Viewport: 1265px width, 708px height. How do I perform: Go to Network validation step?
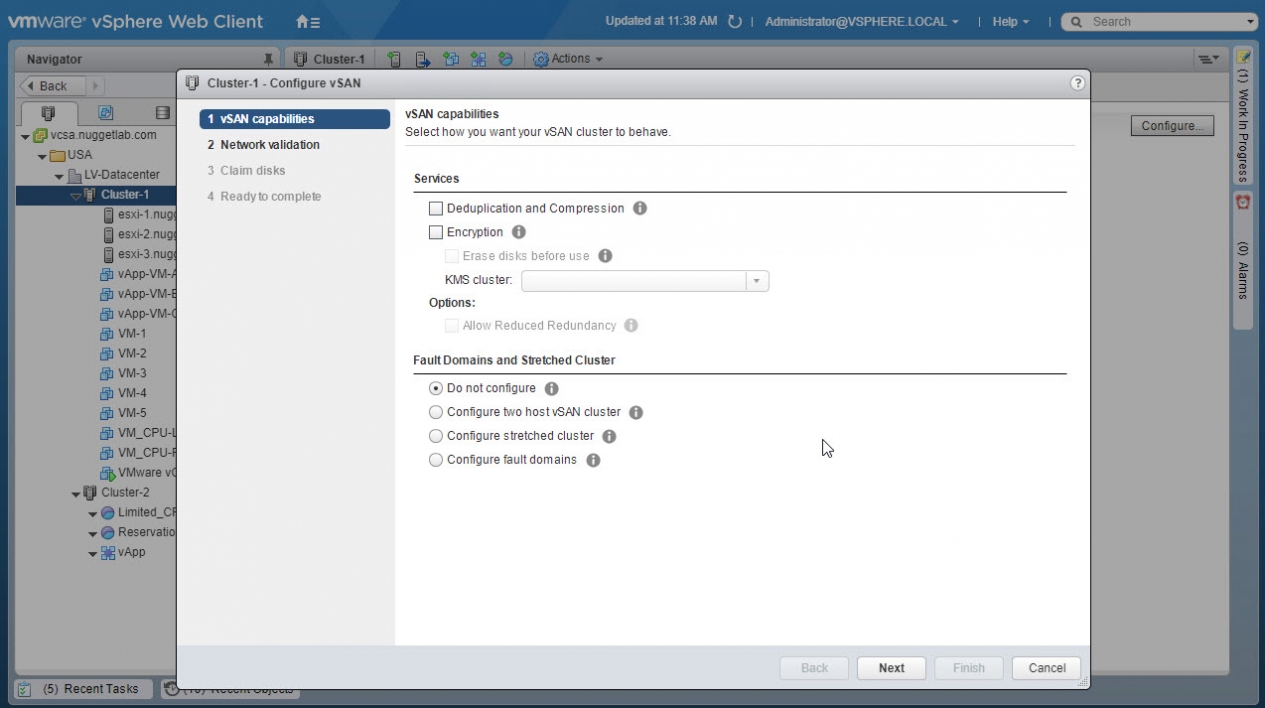point(270,145)
